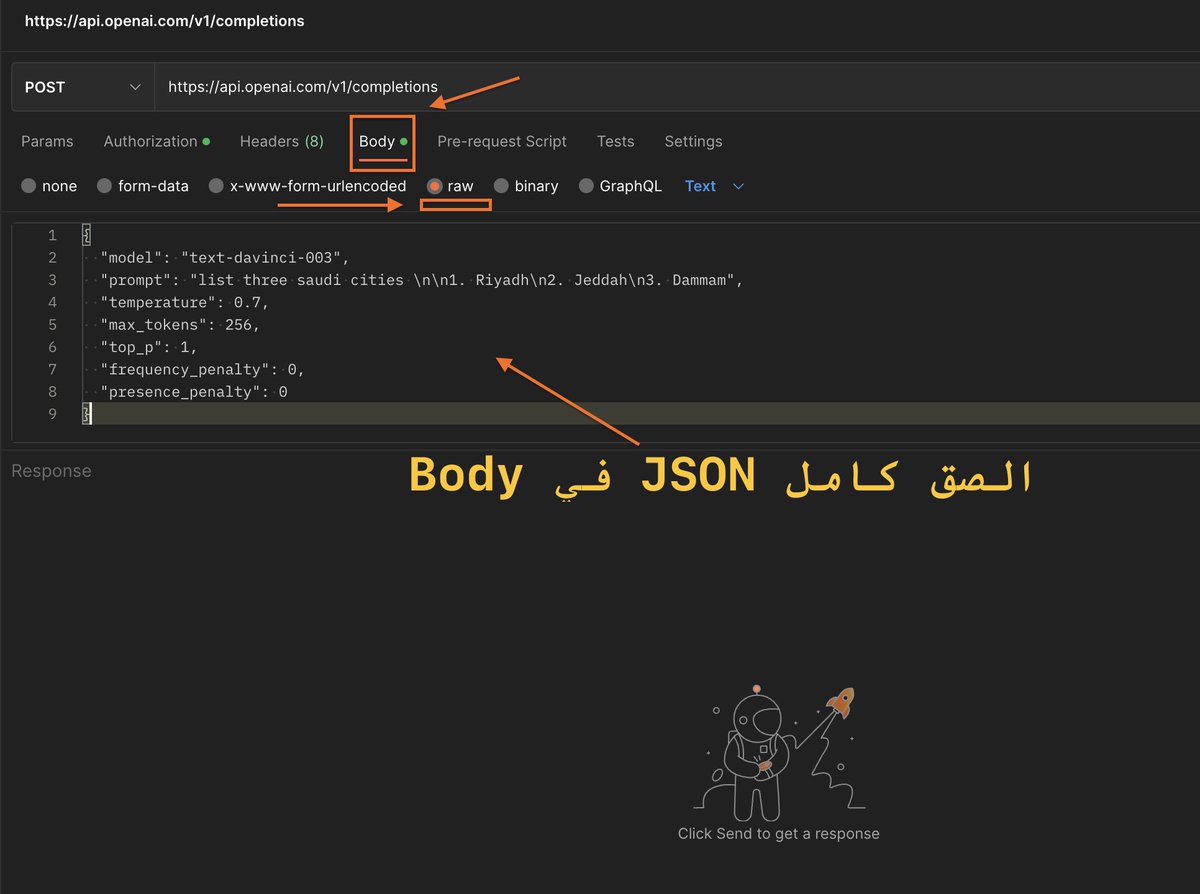Select the GraphQL radio button
The height and width of the screenshot is (894, 1200).
coord(586,186)
